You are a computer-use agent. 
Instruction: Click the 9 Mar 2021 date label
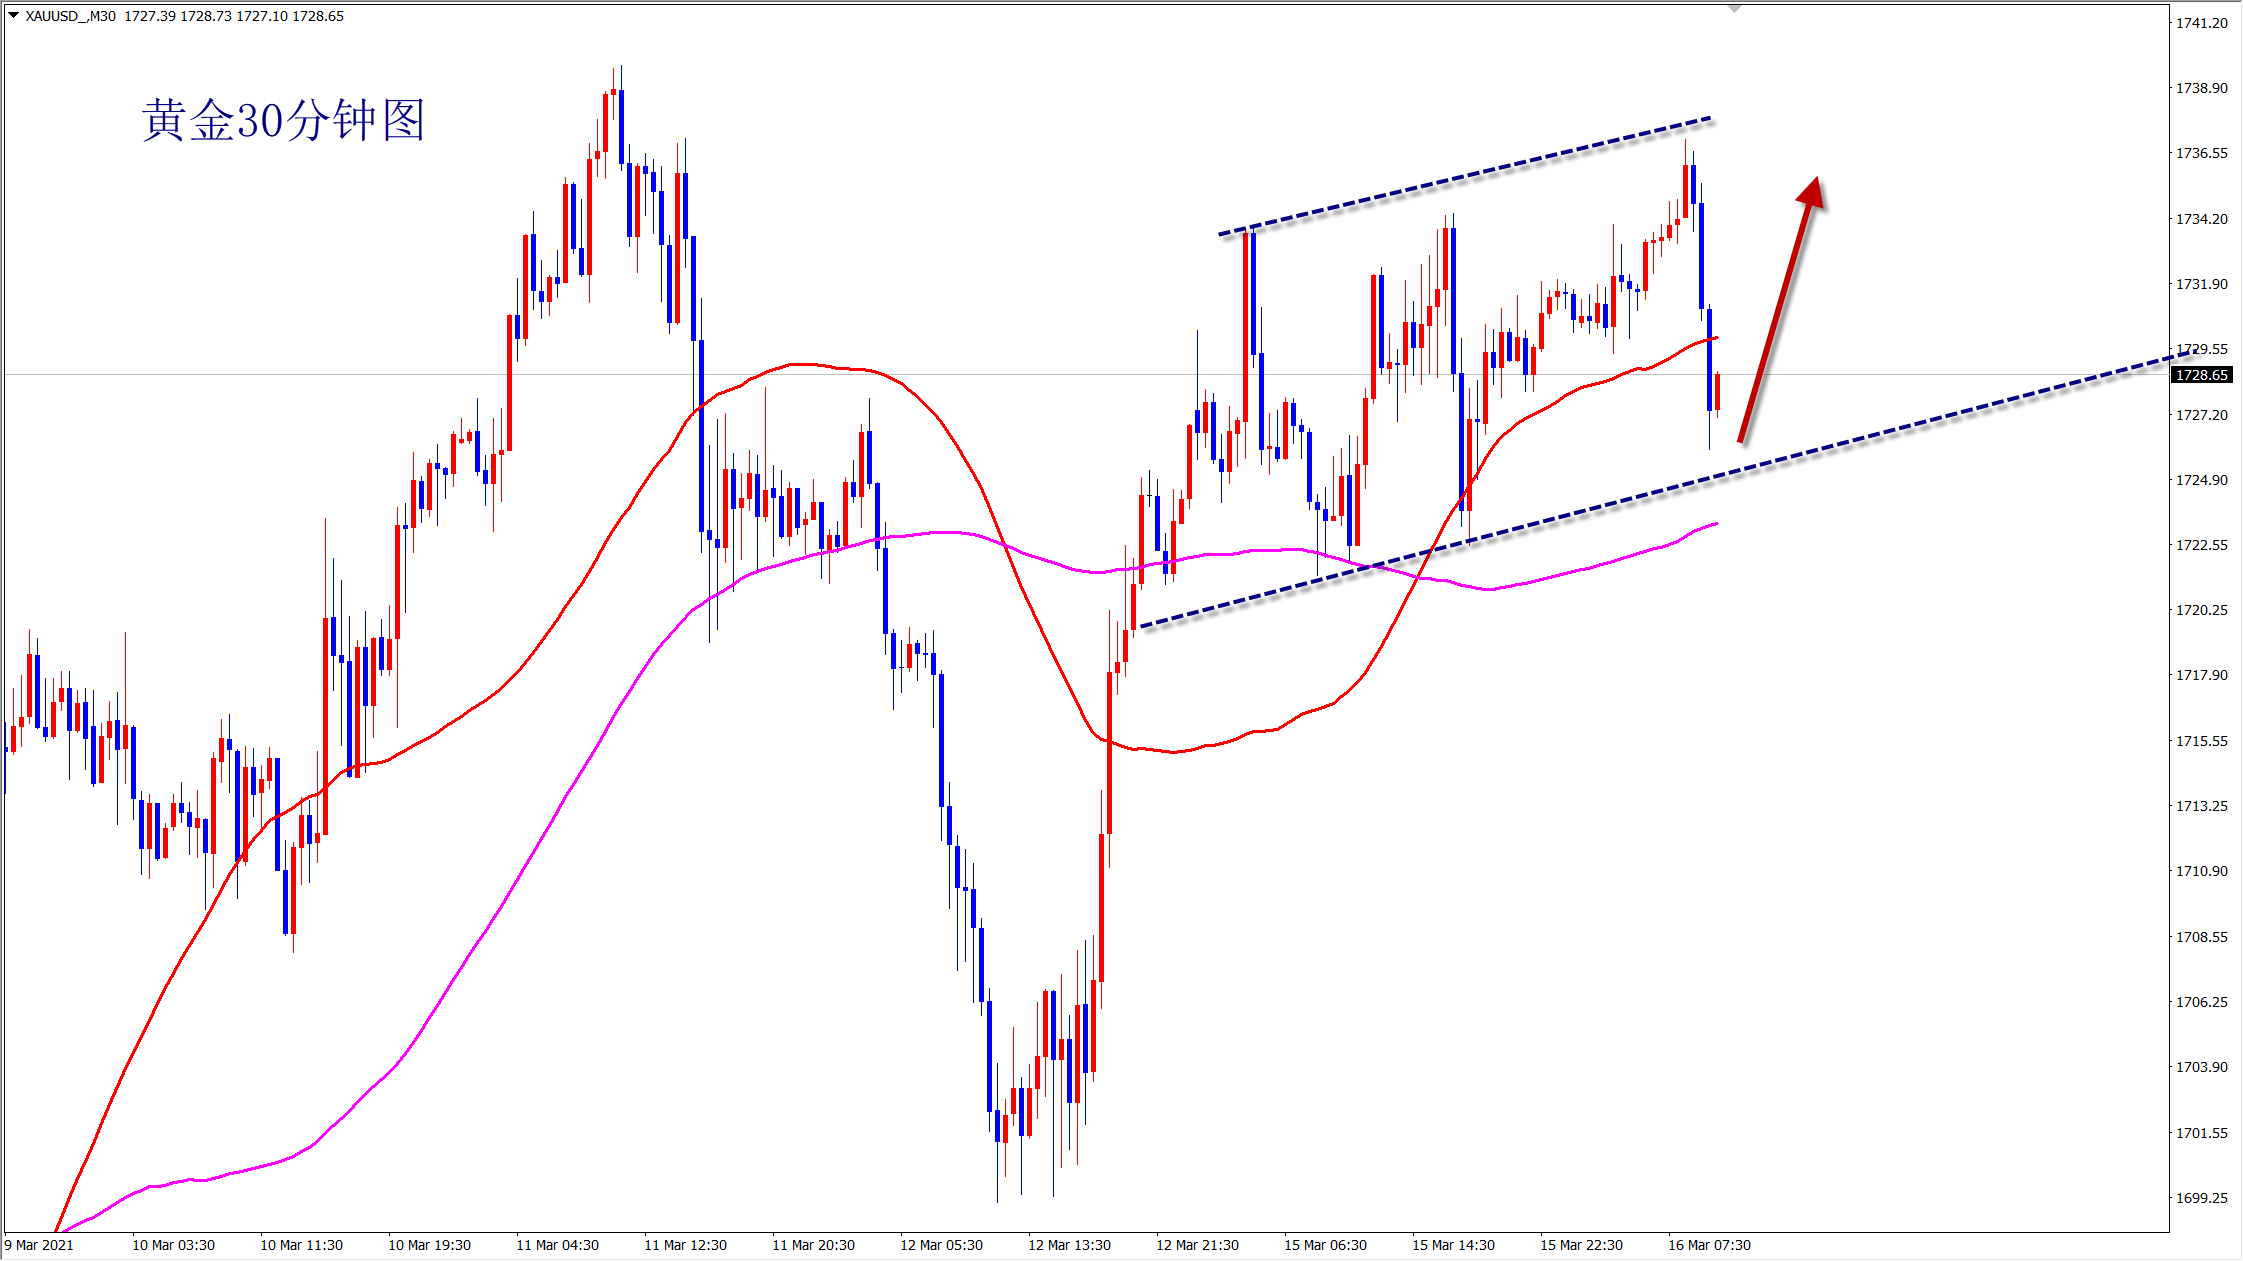[39, 1245]
